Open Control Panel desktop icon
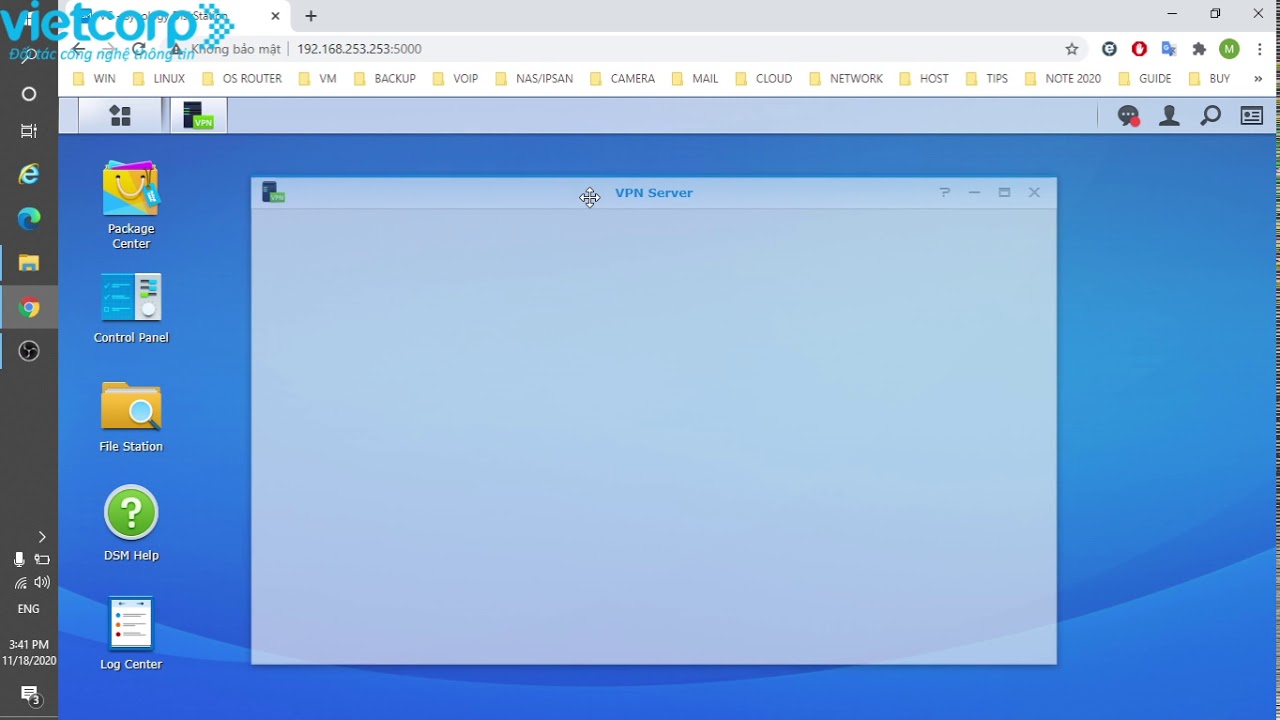 click(131, 308)
